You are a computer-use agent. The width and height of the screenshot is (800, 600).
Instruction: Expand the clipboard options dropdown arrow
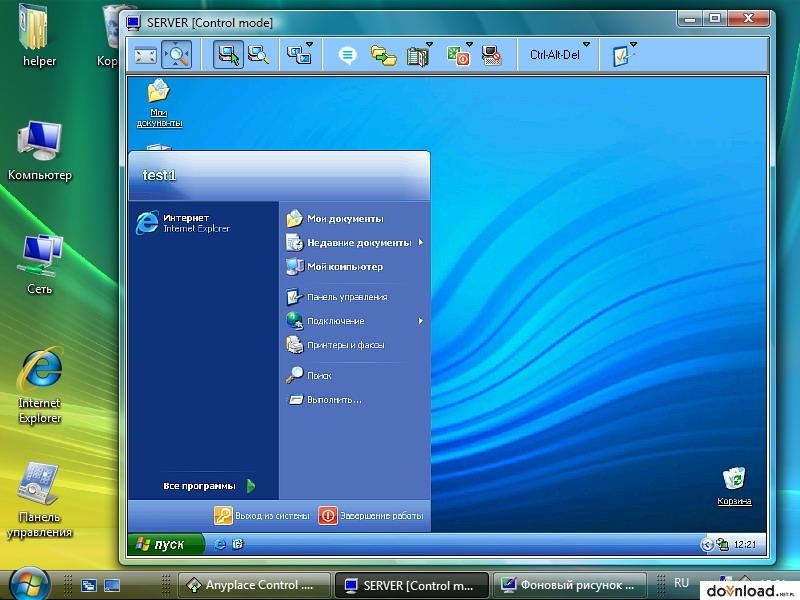pos(430,44)
